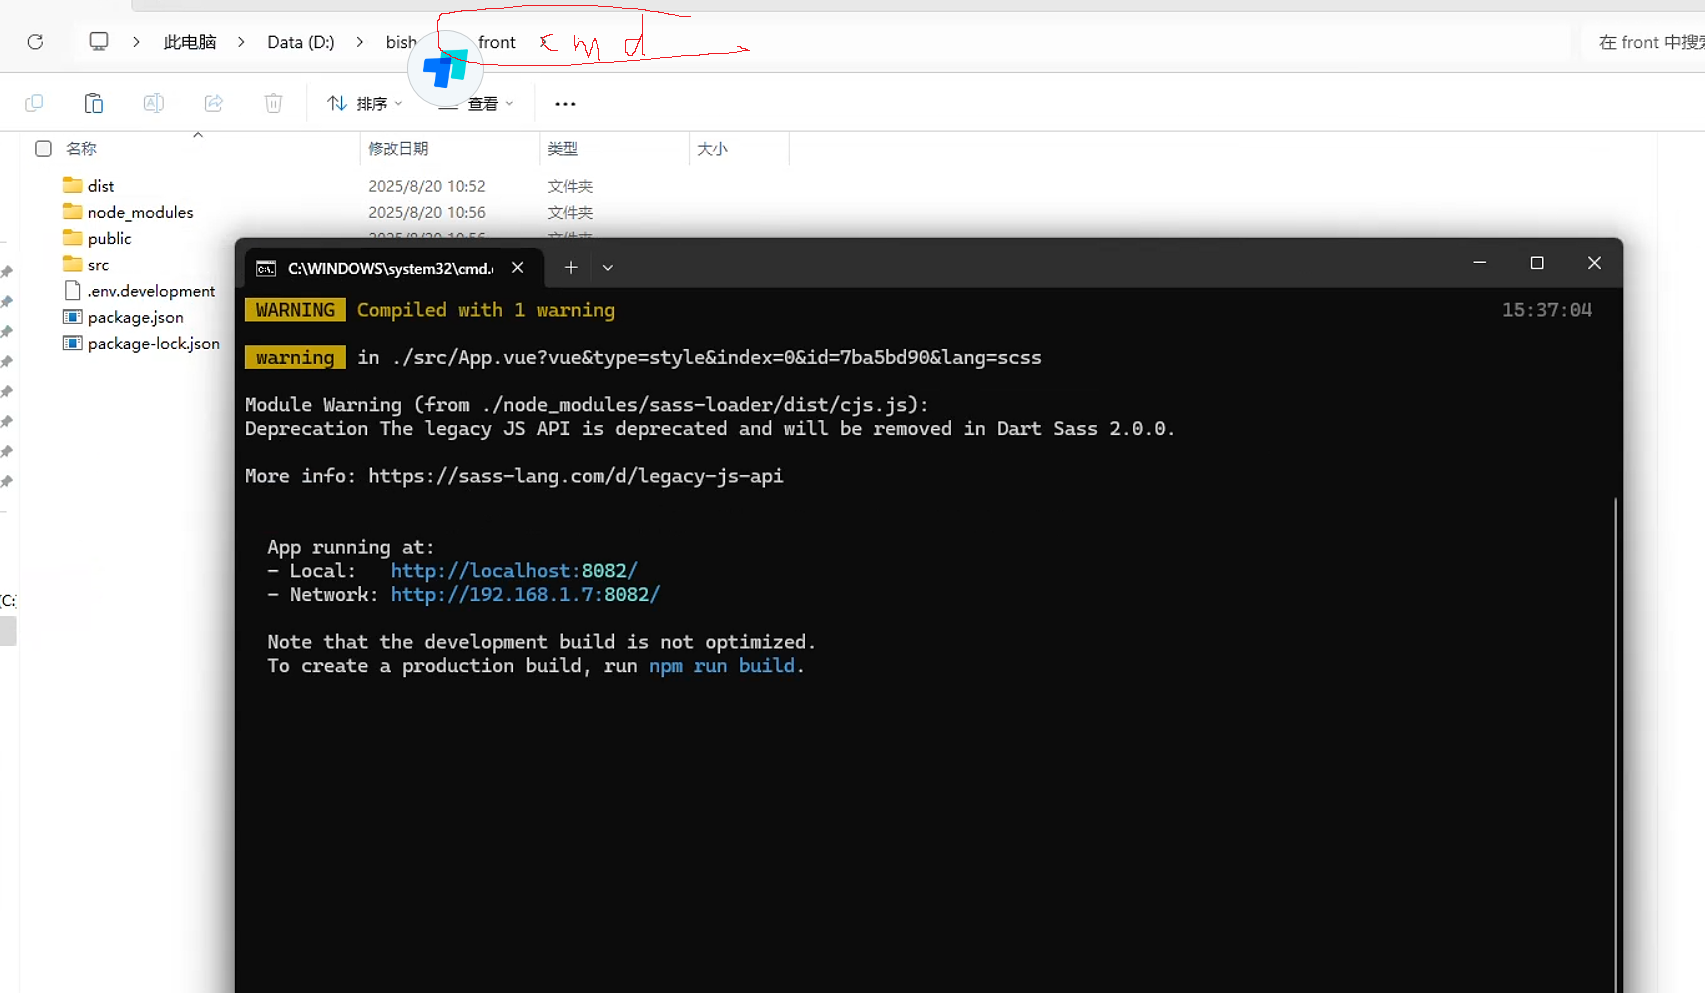Click the share icon in Explorer toolbar
This screenshot has width=1705, height=993.
pyautogui.click(x=214, y=103)
